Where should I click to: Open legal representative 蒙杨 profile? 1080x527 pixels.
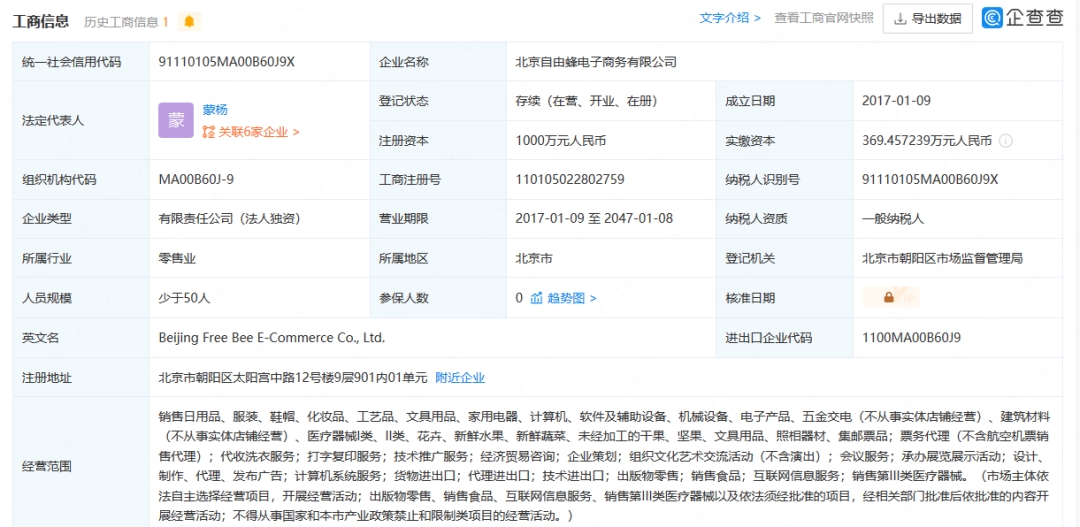215,110
